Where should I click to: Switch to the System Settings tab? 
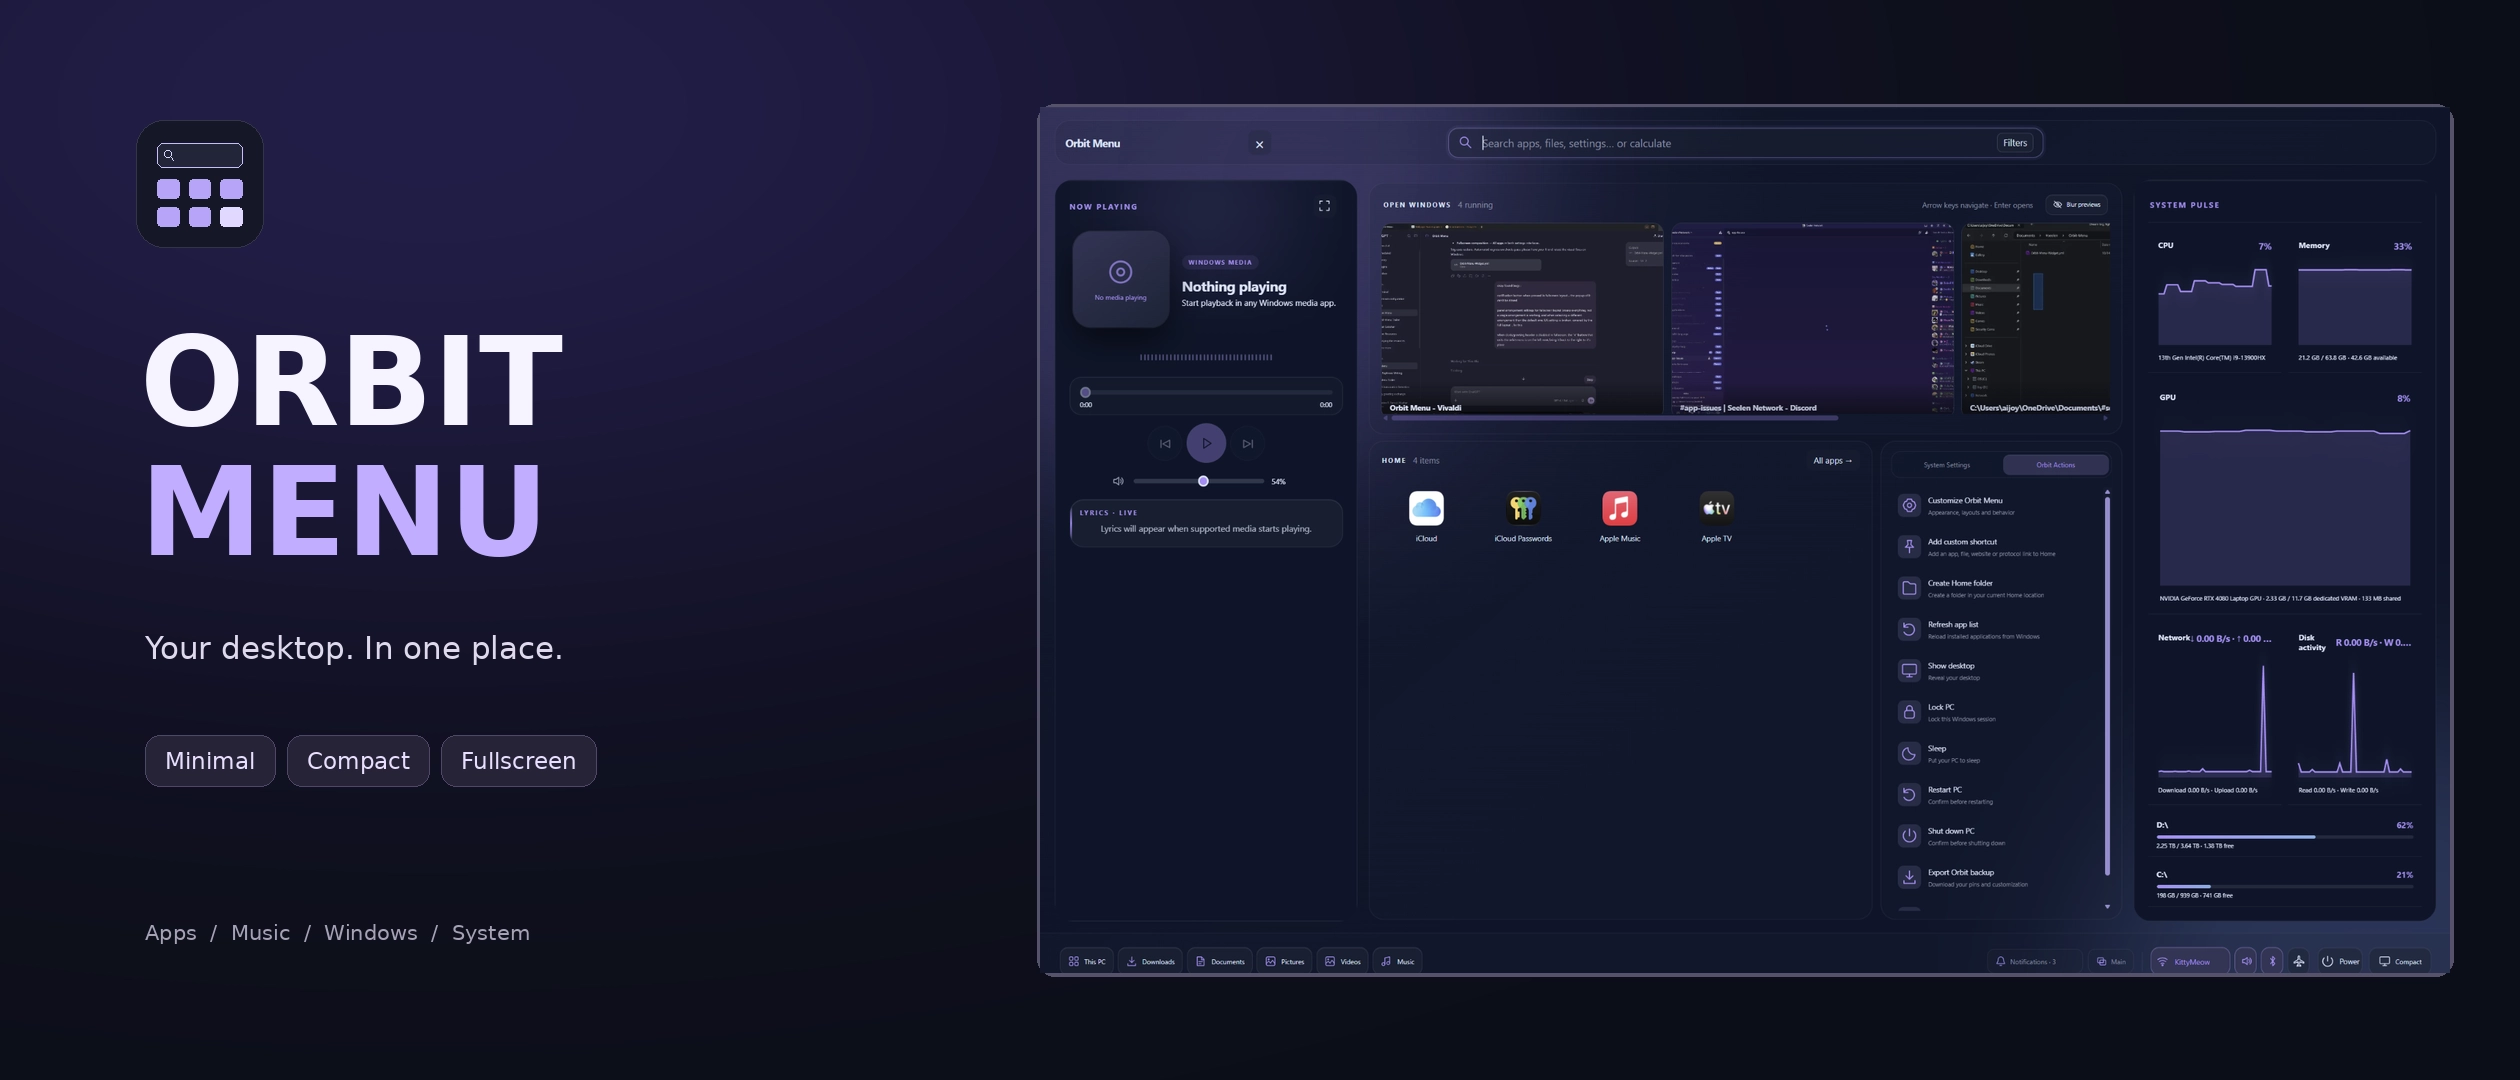1947,465
